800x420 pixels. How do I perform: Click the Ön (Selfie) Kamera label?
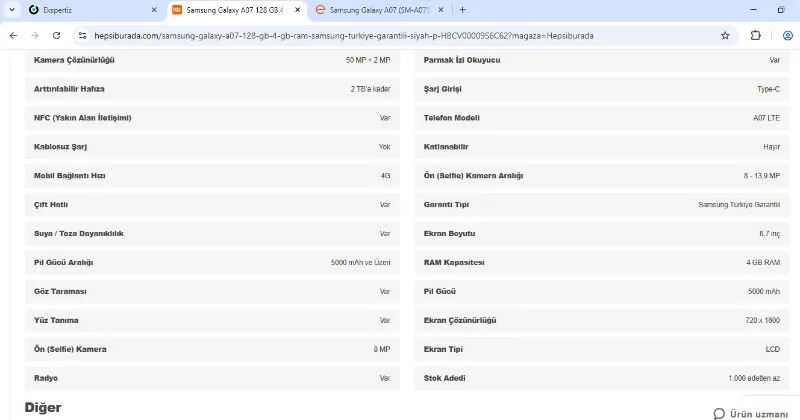coord(70,349)
